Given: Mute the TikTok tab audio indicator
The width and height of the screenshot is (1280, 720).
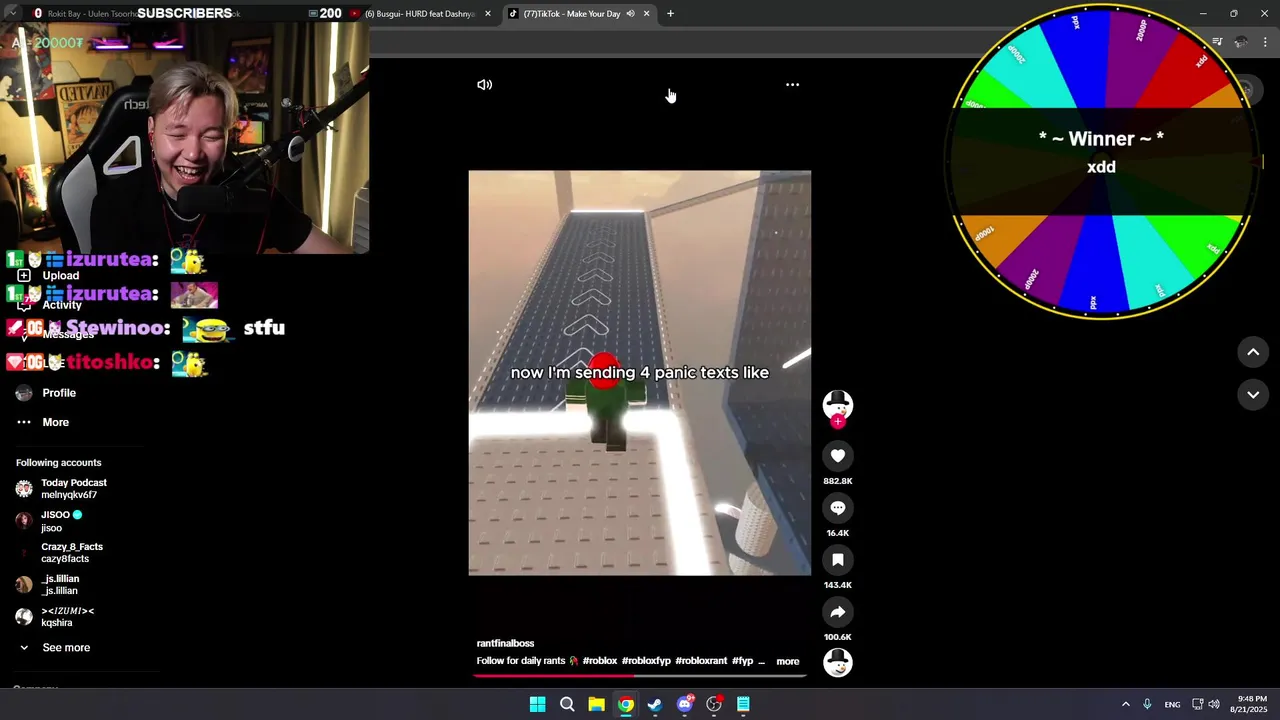Looking at the screenshot, I should [x=630, y=14].
